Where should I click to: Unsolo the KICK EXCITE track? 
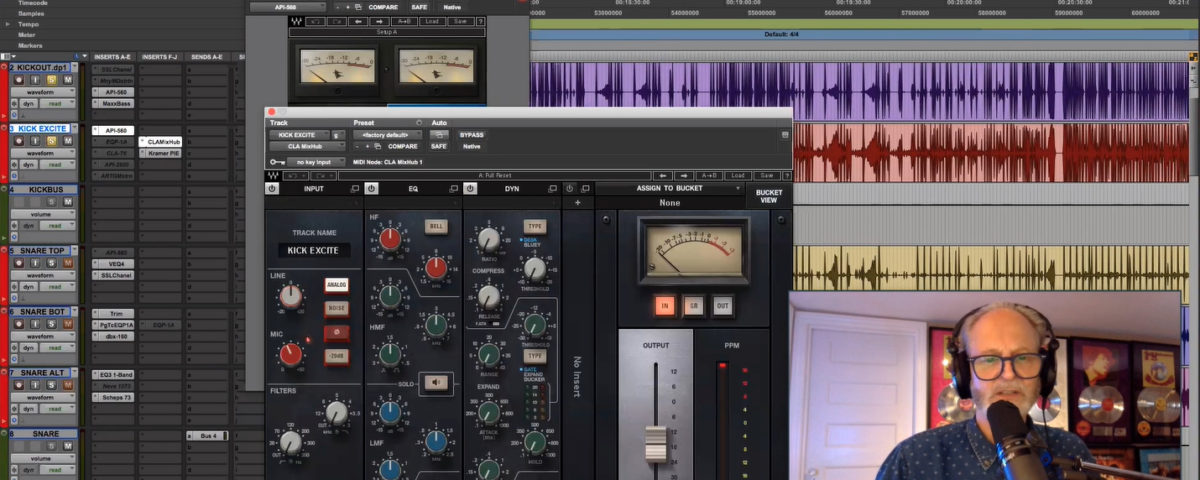coord(50,141)
